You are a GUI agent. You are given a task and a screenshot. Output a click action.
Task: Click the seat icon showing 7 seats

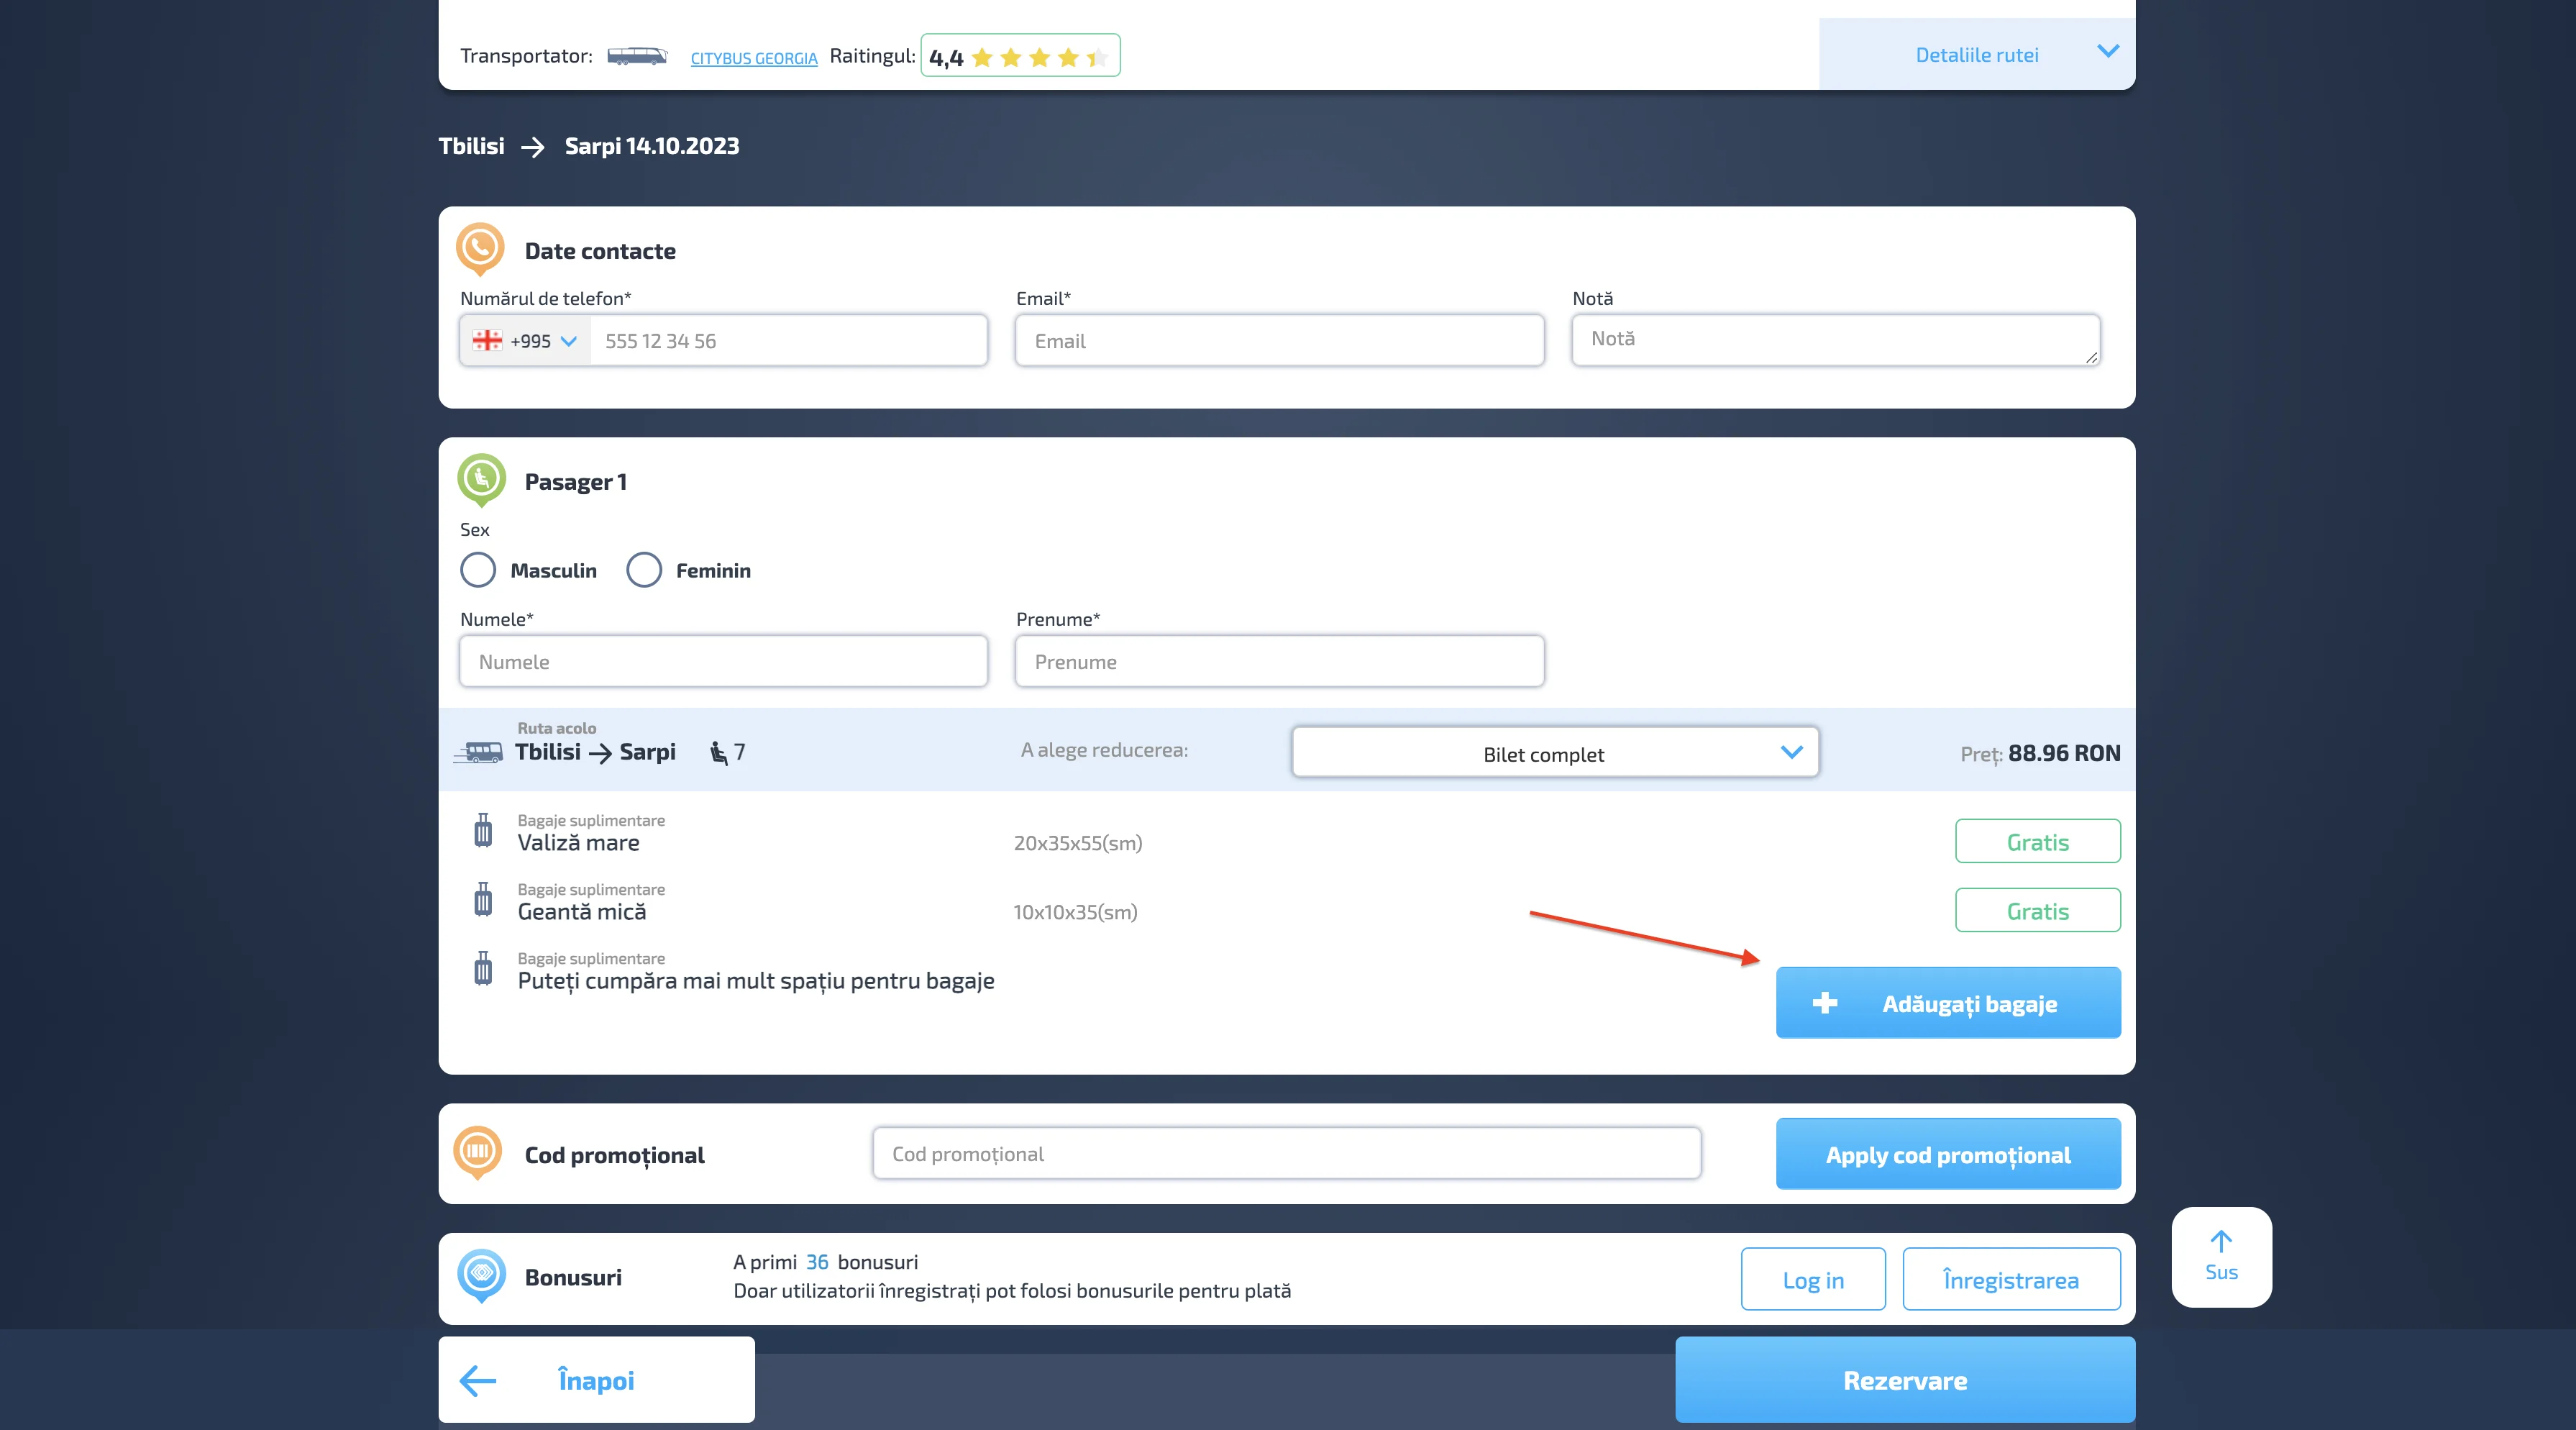[x=719, y=752]
